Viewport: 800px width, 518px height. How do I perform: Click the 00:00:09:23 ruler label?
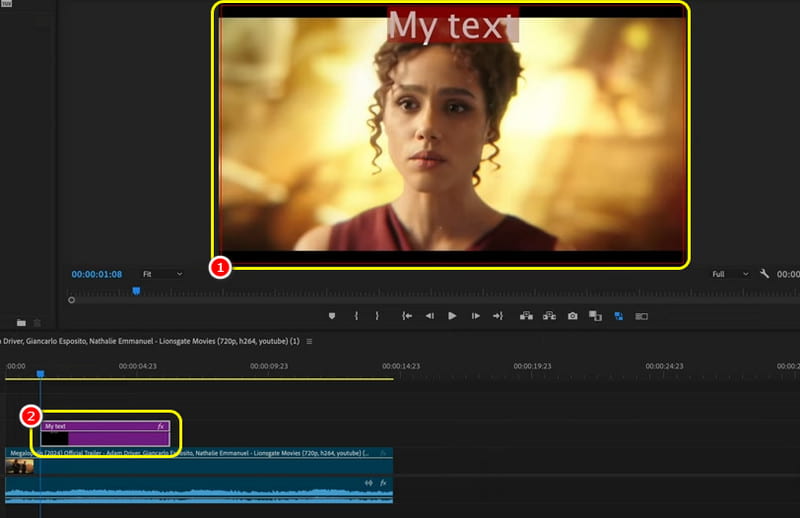coord(269,366)
